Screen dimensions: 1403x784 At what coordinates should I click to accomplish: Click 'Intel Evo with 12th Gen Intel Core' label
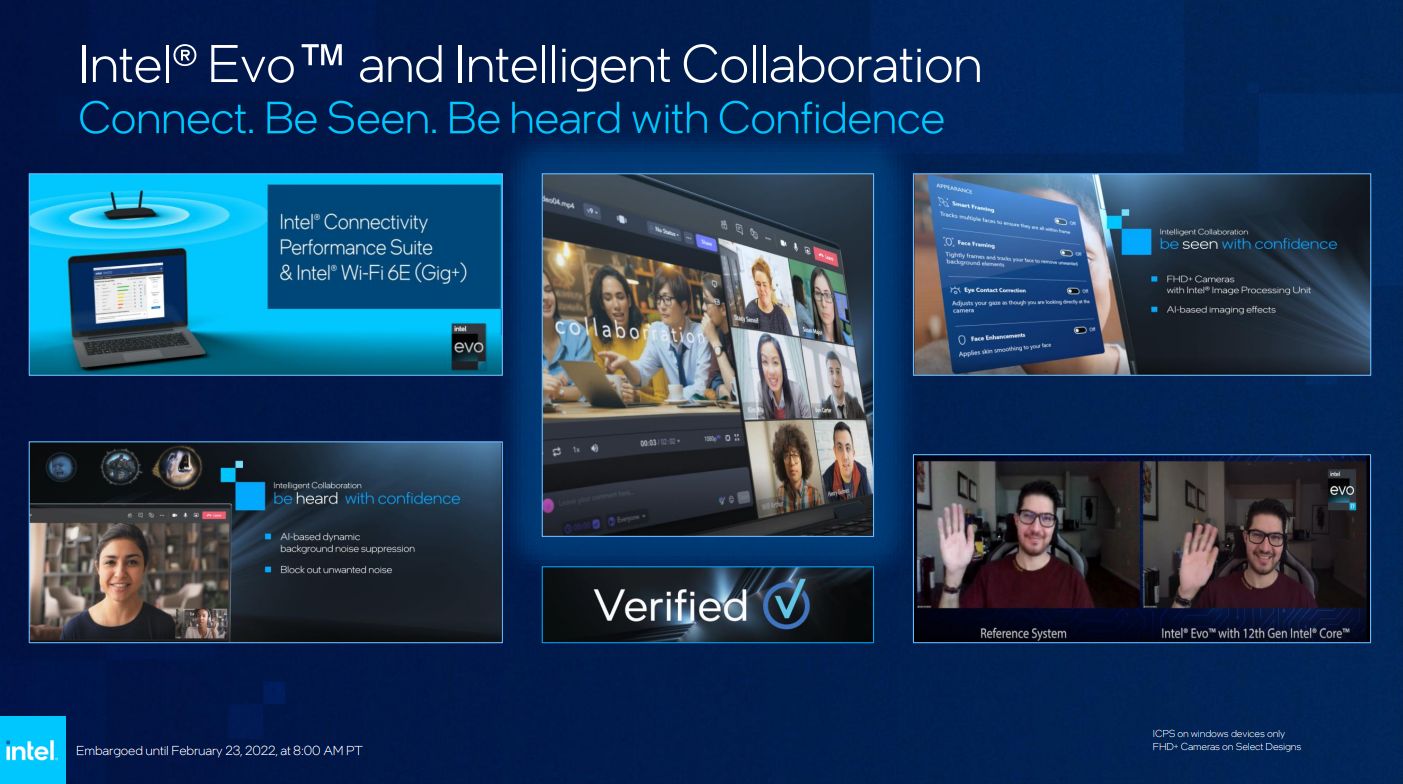(x=1256, y=633)
